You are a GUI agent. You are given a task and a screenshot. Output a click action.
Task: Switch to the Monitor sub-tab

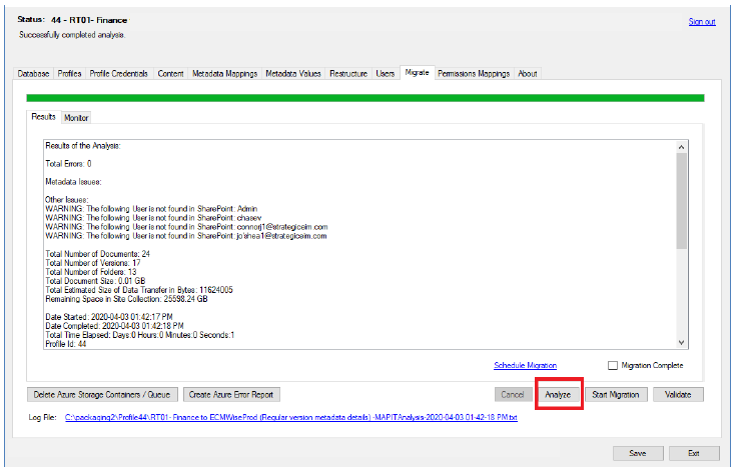pos(76,117)
